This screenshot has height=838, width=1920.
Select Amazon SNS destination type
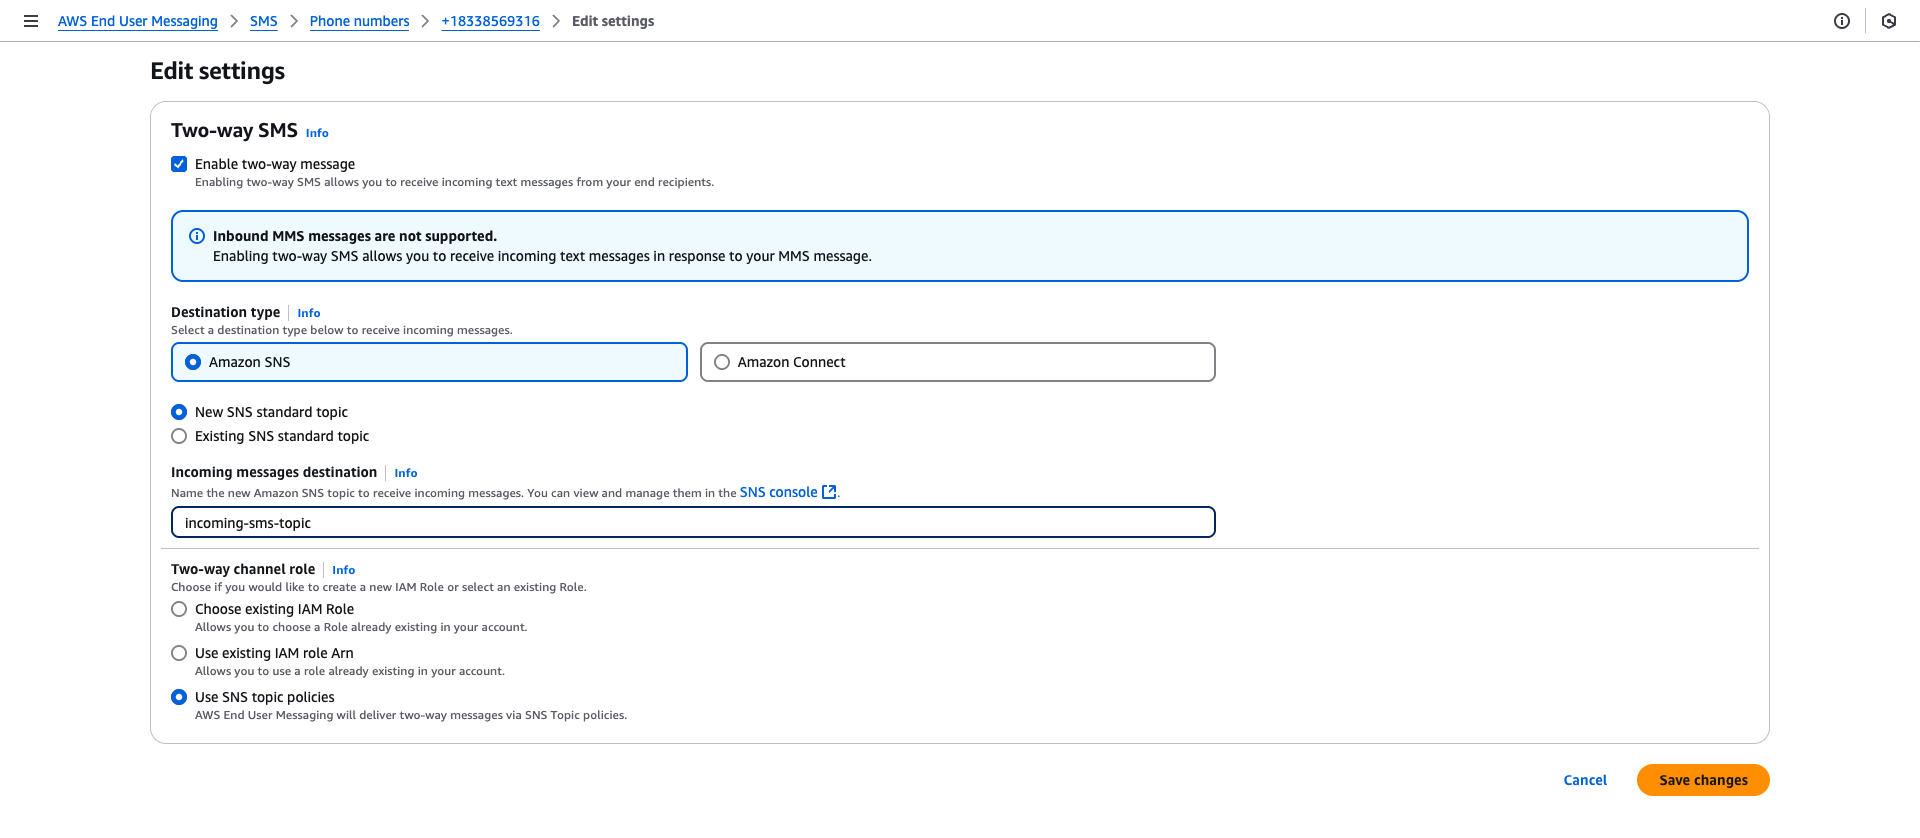tap(429, 362)
